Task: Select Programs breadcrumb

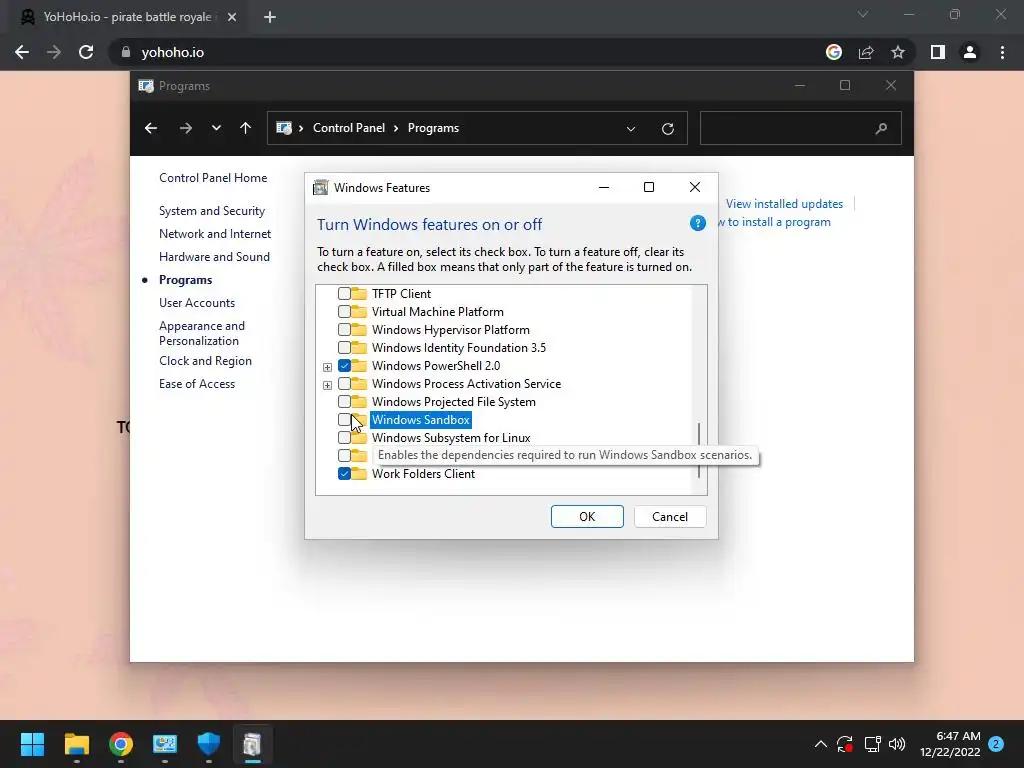Action: pos(433,128)
